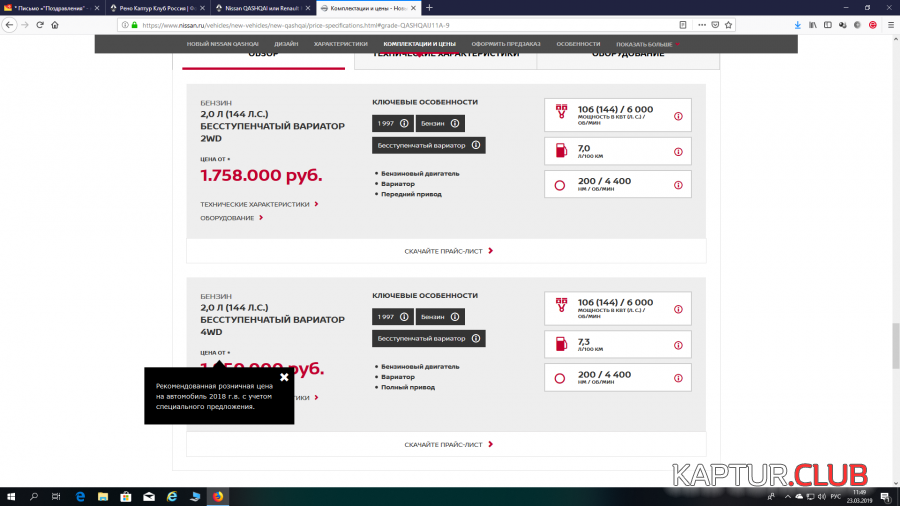Open Microsoft Store from the taskbar

click(126, 497)
